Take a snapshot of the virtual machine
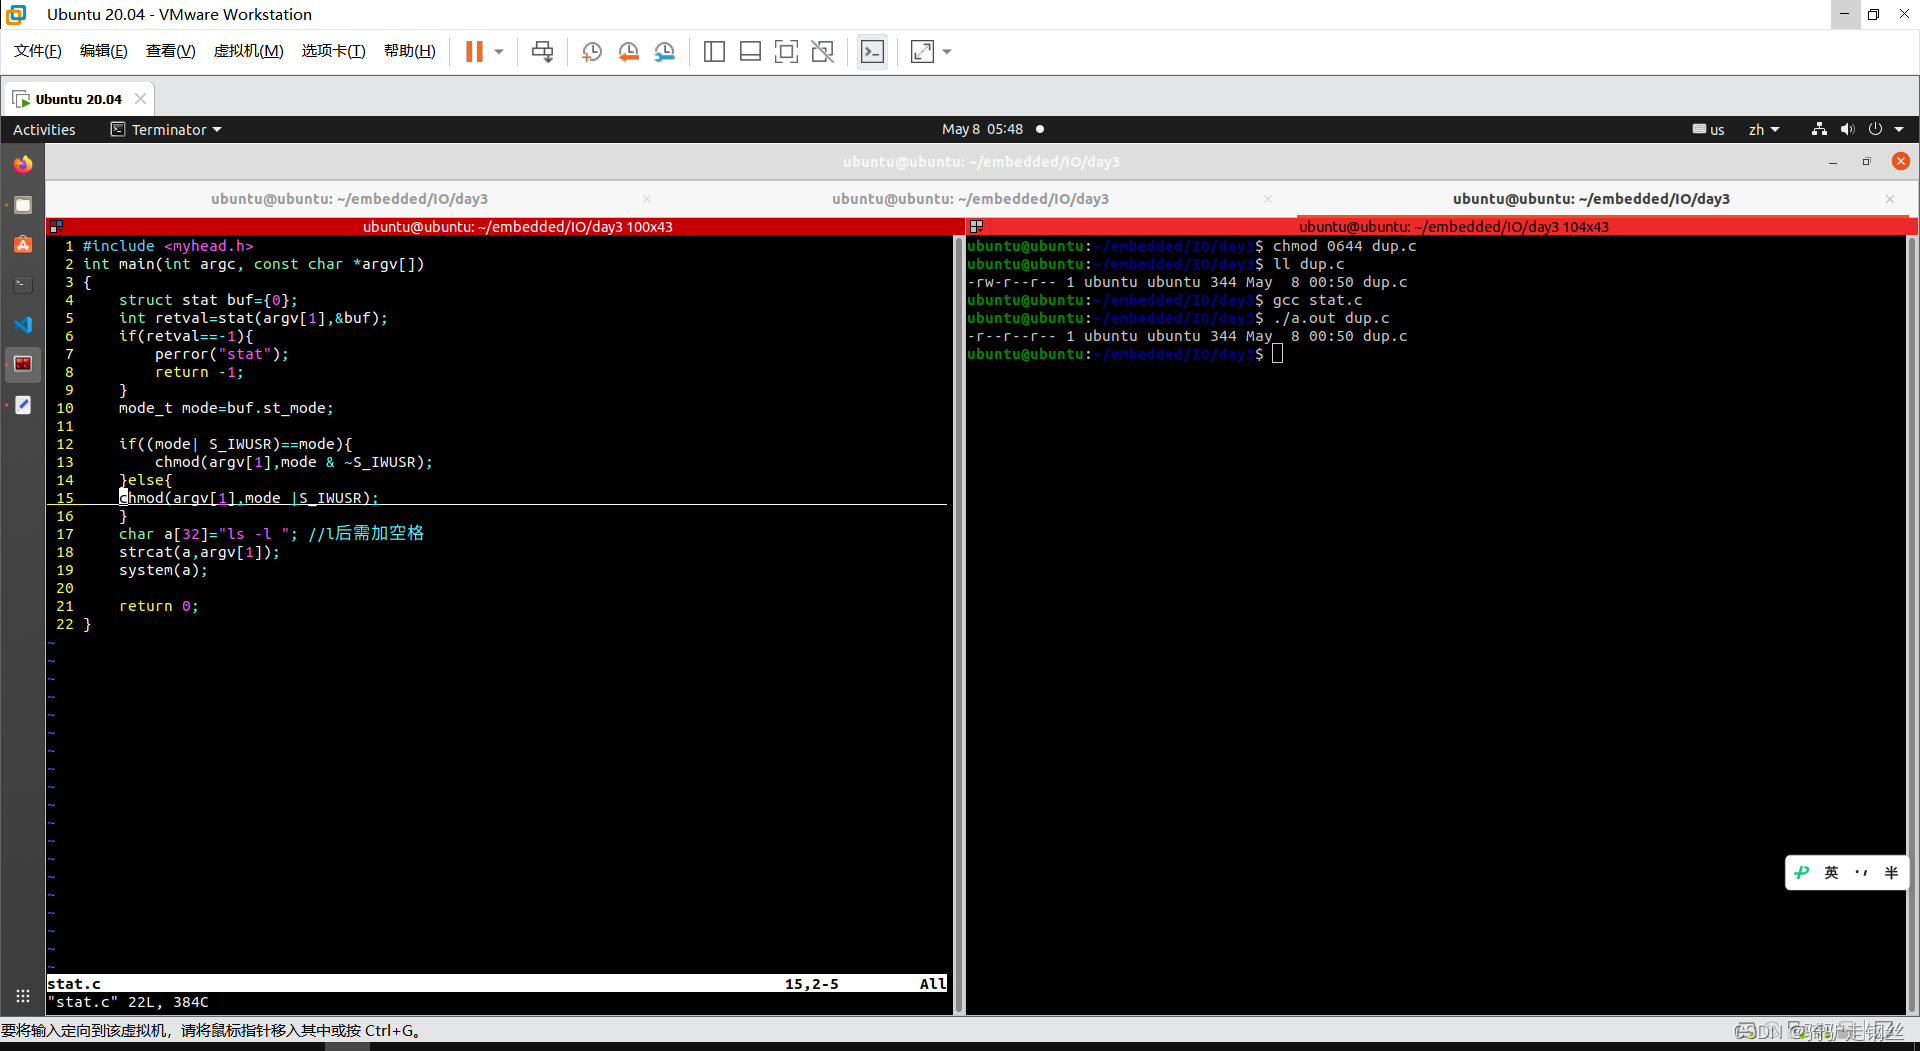The image size is (1920, 1051). [592, 52]
